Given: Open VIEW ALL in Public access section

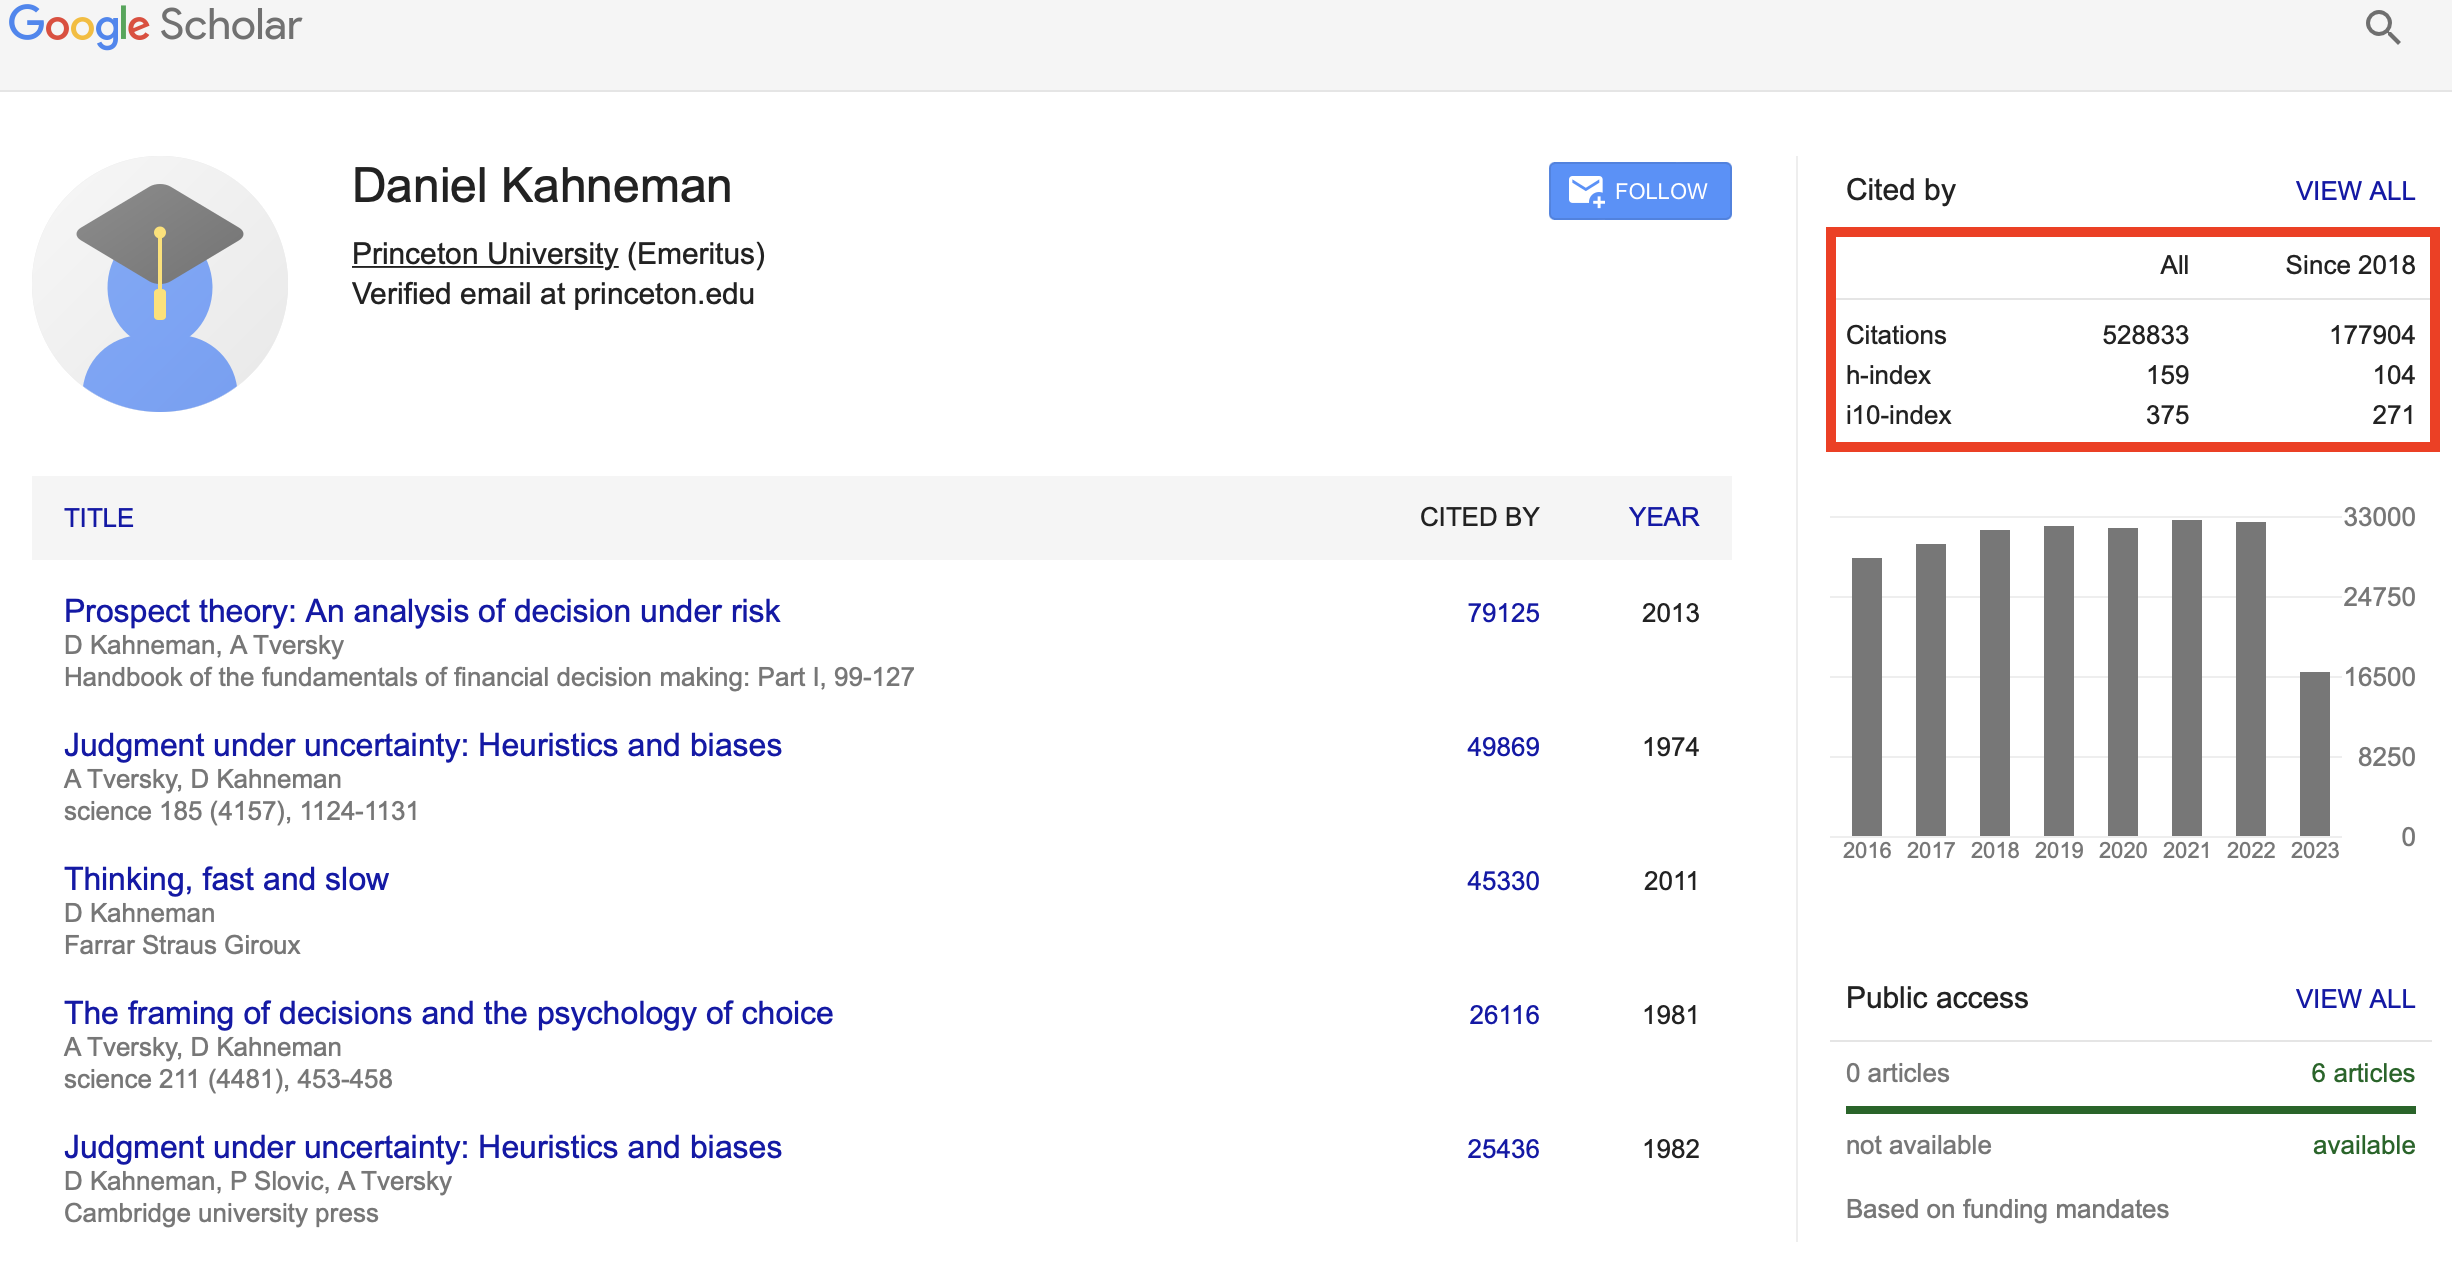Looking at the screenshot, I should tap(2356, 998).
